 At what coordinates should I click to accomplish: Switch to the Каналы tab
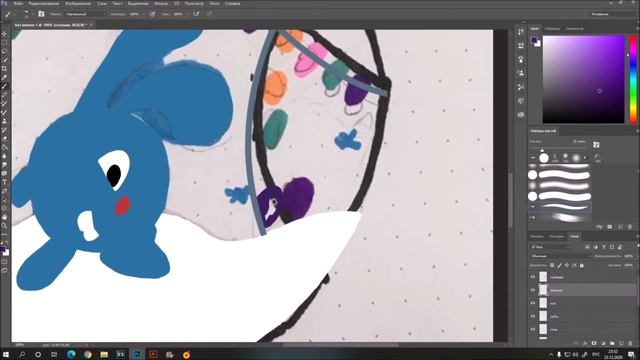click(x=537, y=236)
